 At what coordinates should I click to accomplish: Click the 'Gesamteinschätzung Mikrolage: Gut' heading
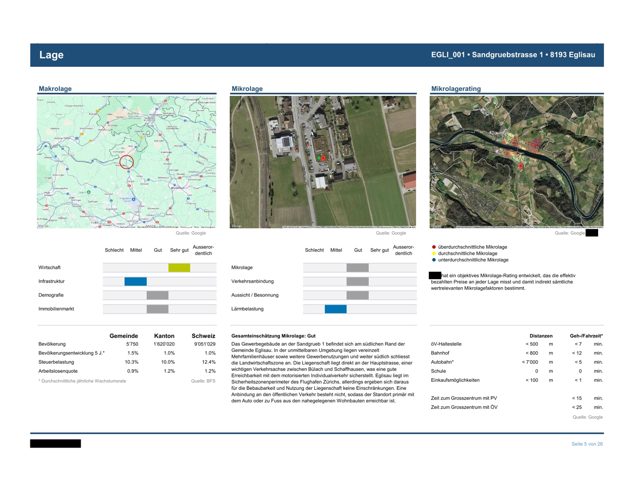[273, 336]
